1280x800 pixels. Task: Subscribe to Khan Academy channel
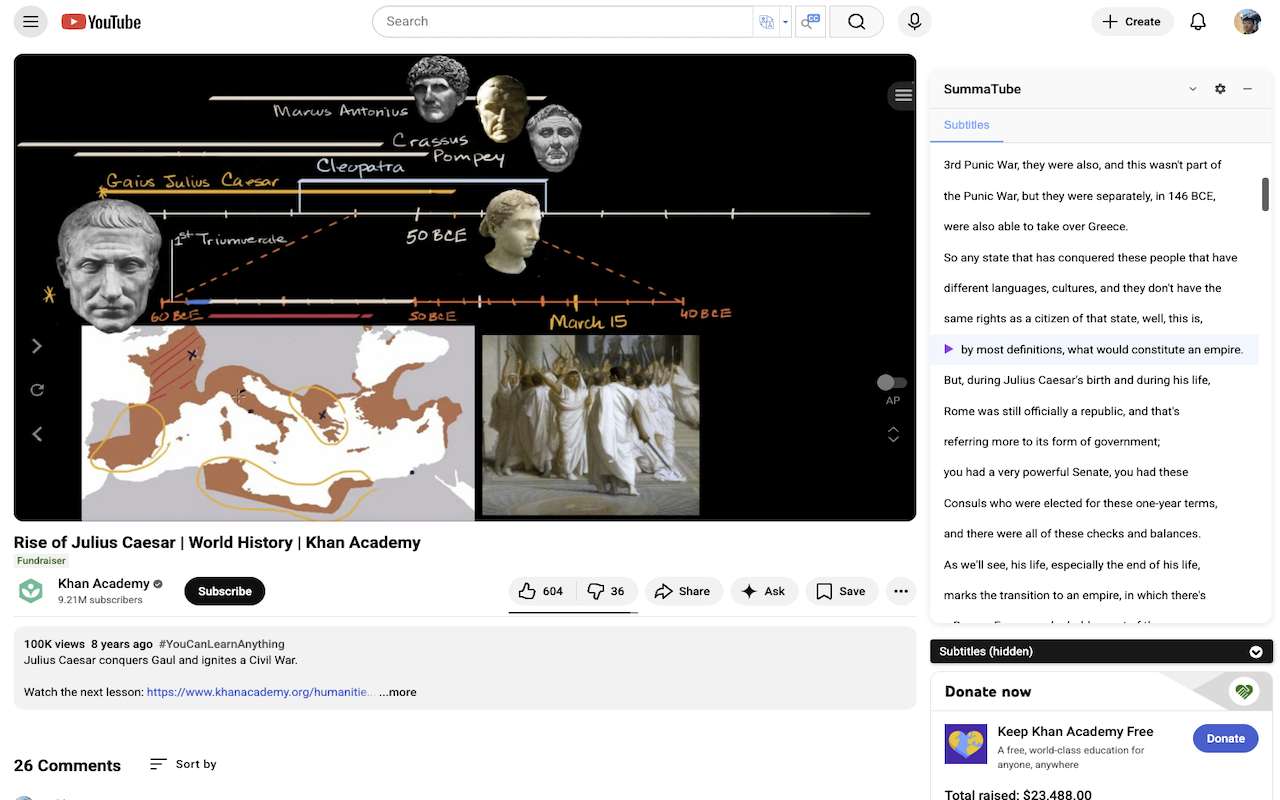(224, 591)
